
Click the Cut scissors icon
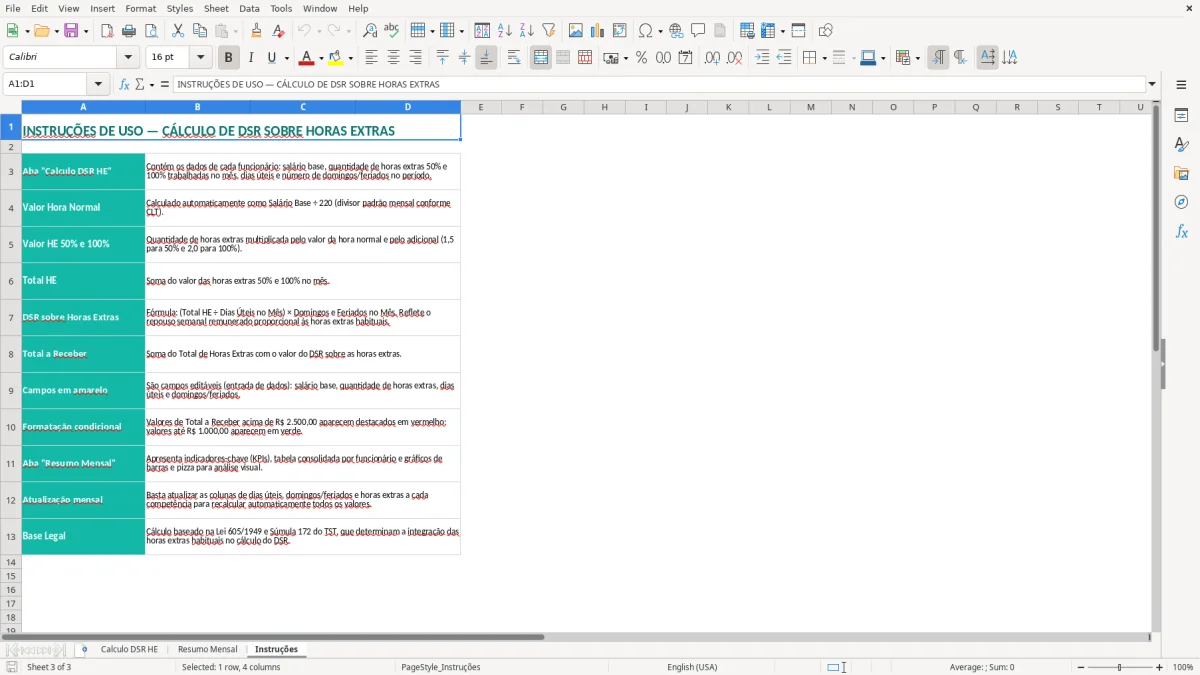(178, 31)
